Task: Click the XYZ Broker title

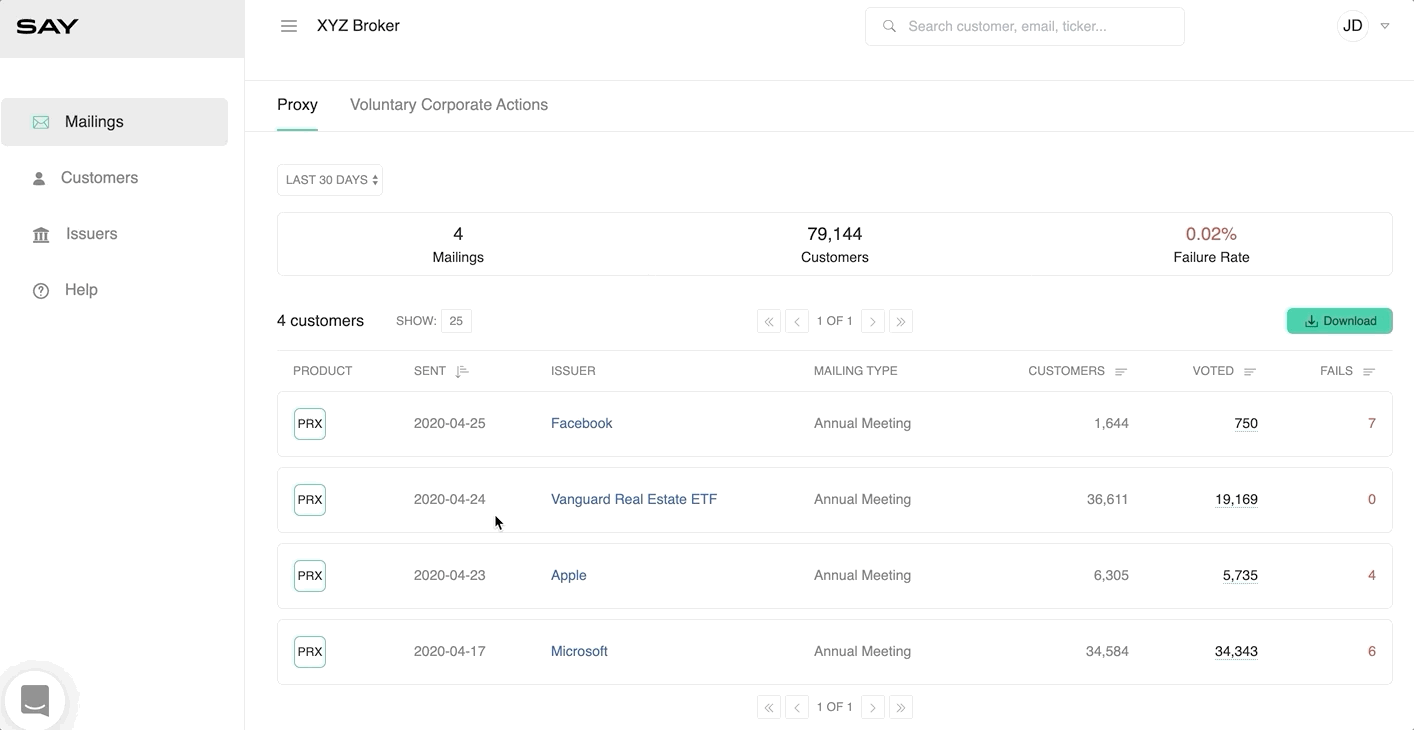Action: coord(358,26)
